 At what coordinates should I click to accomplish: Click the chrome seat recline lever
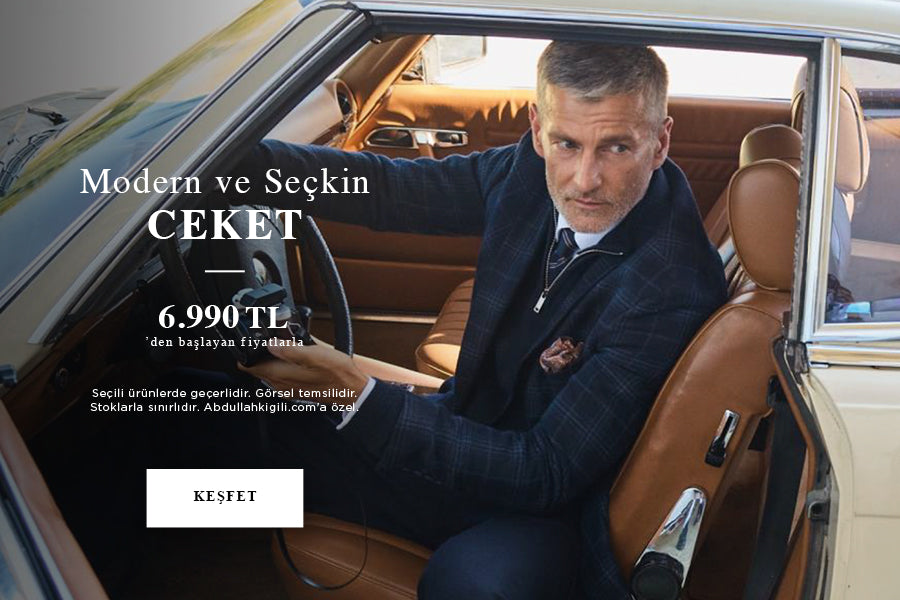click(x=722, y=438)
